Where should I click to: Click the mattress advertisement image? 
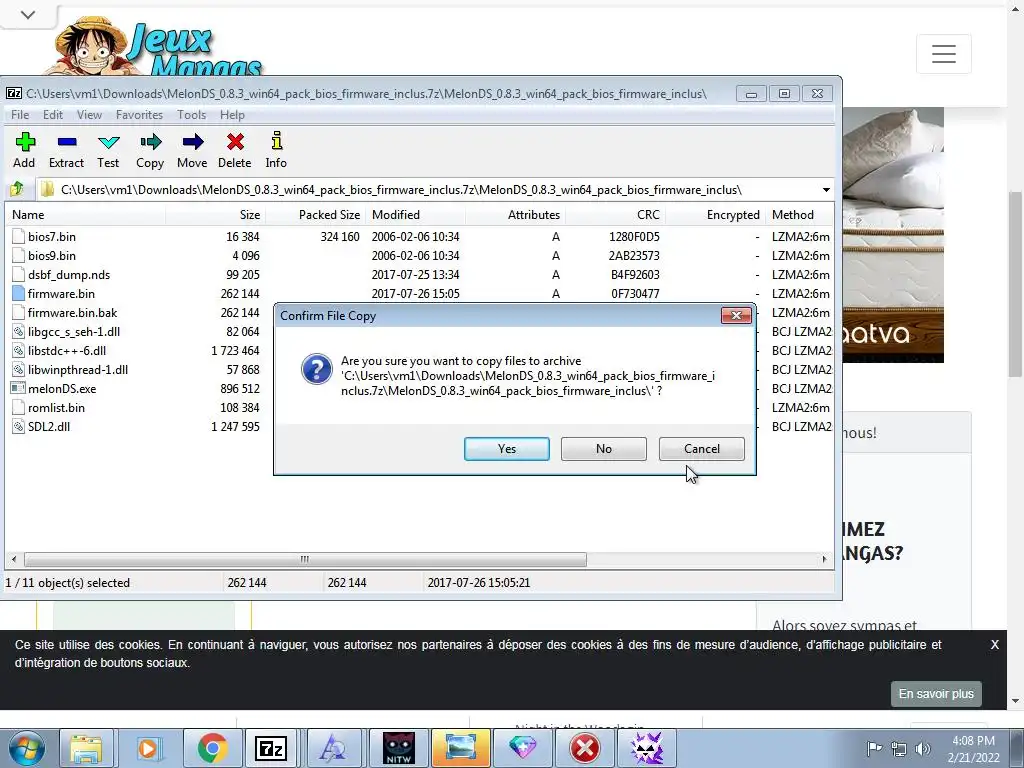pyautogui.click(x=893, y=235)
